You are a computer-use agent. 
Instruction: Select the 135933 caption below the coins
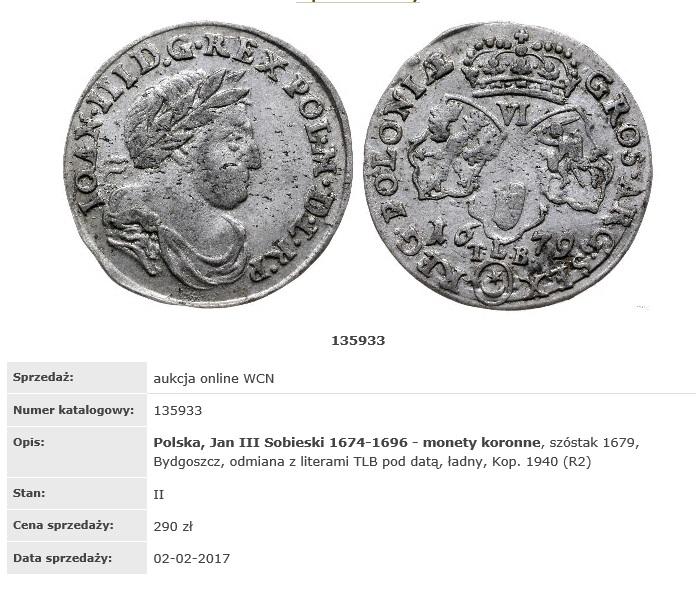pyautogui.click(x=358, y=341)
